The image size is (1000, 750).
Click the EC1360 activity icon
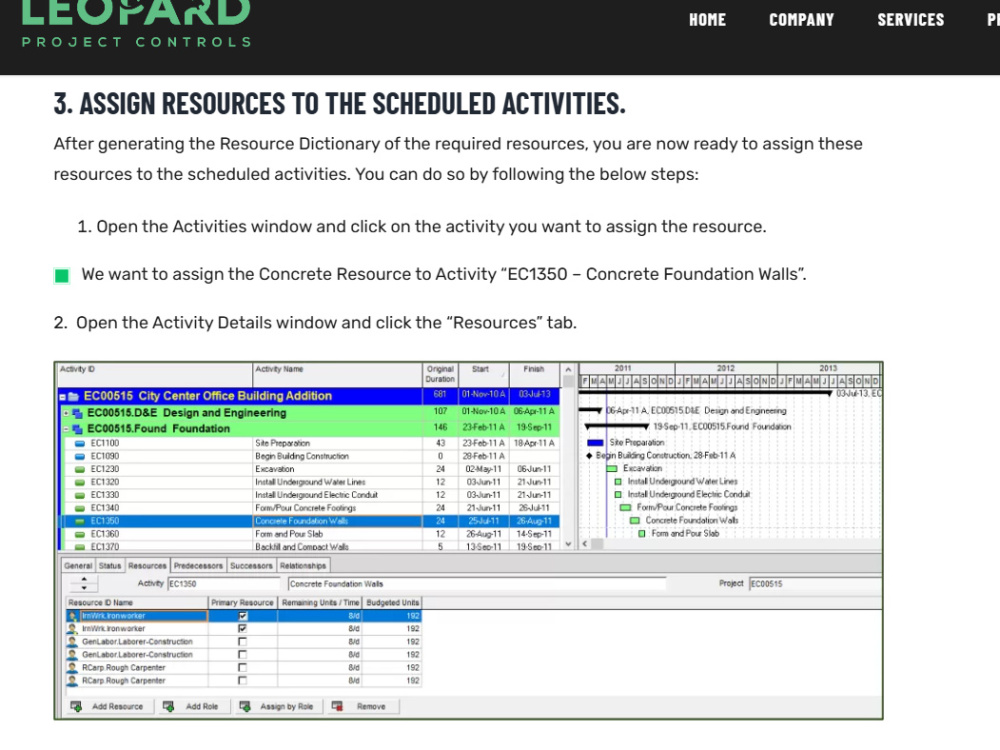[x=80, y=534]
